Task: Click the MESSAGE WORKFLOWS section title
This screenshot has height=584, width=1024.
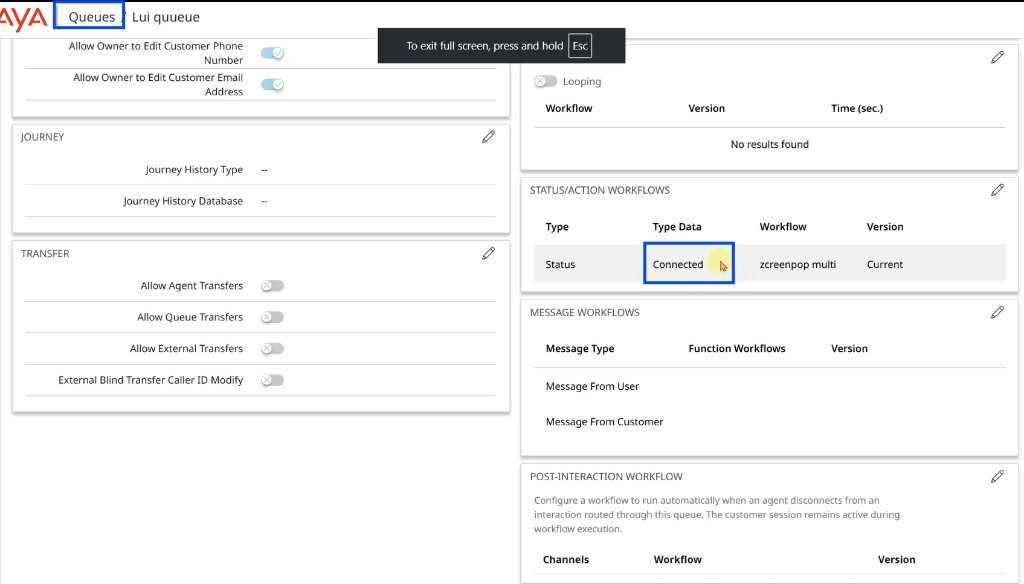Action: 584,312
